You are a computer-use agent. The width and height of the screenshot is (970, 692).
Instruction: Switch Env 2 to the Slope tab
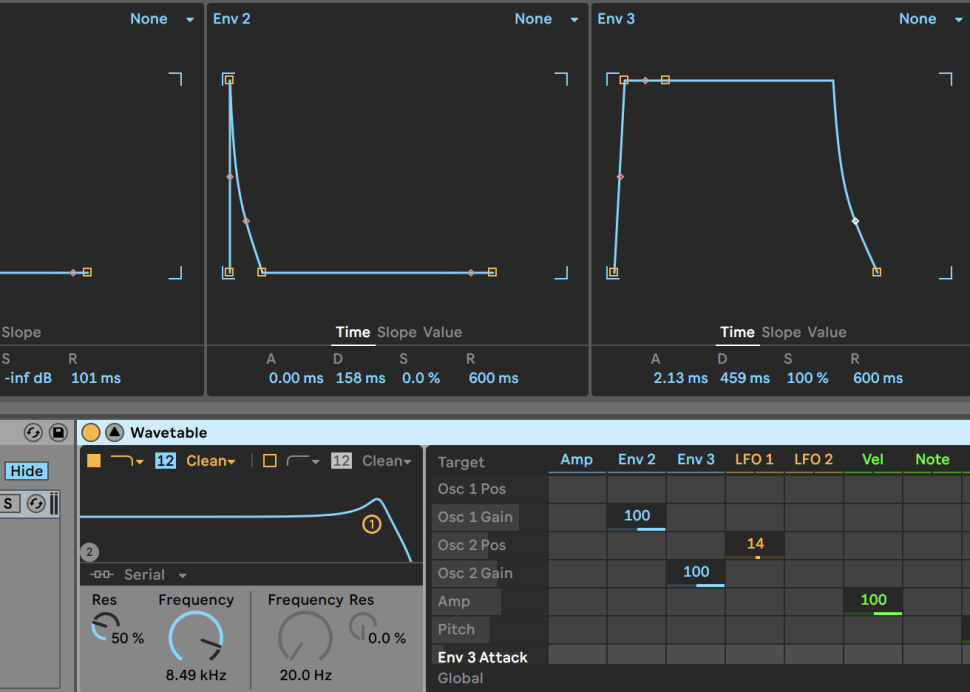[396, 332]
